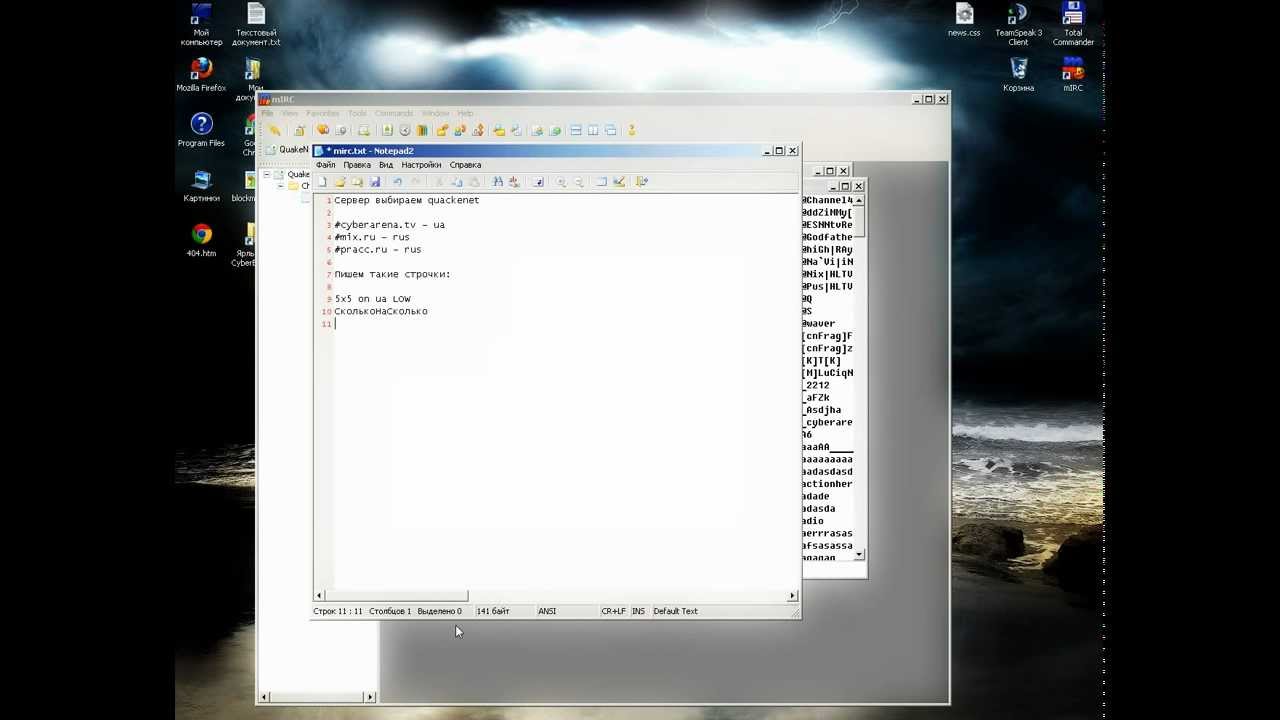The height and width of the screenshot is (720, 1280).
Task: Open the 404.htm desktop file
Action: pyautogui.click(x=201, y=240)
